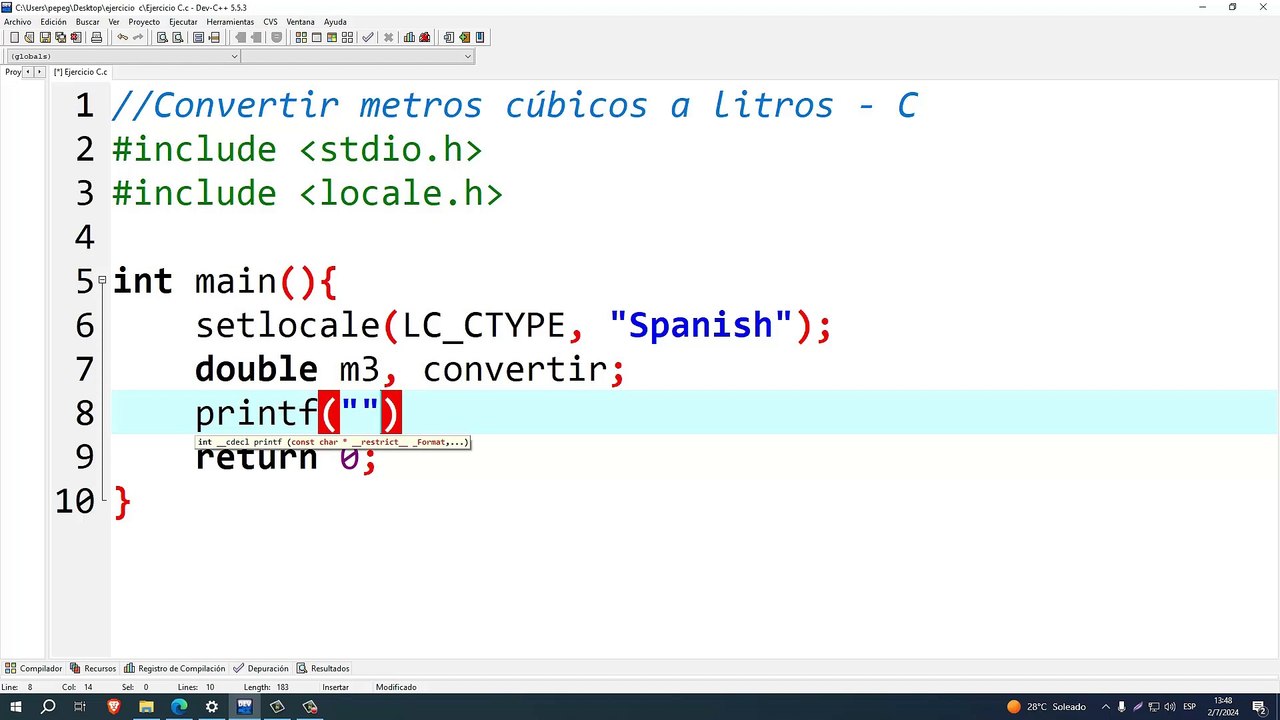Click the Open file toolbar icon

point(30,38)
